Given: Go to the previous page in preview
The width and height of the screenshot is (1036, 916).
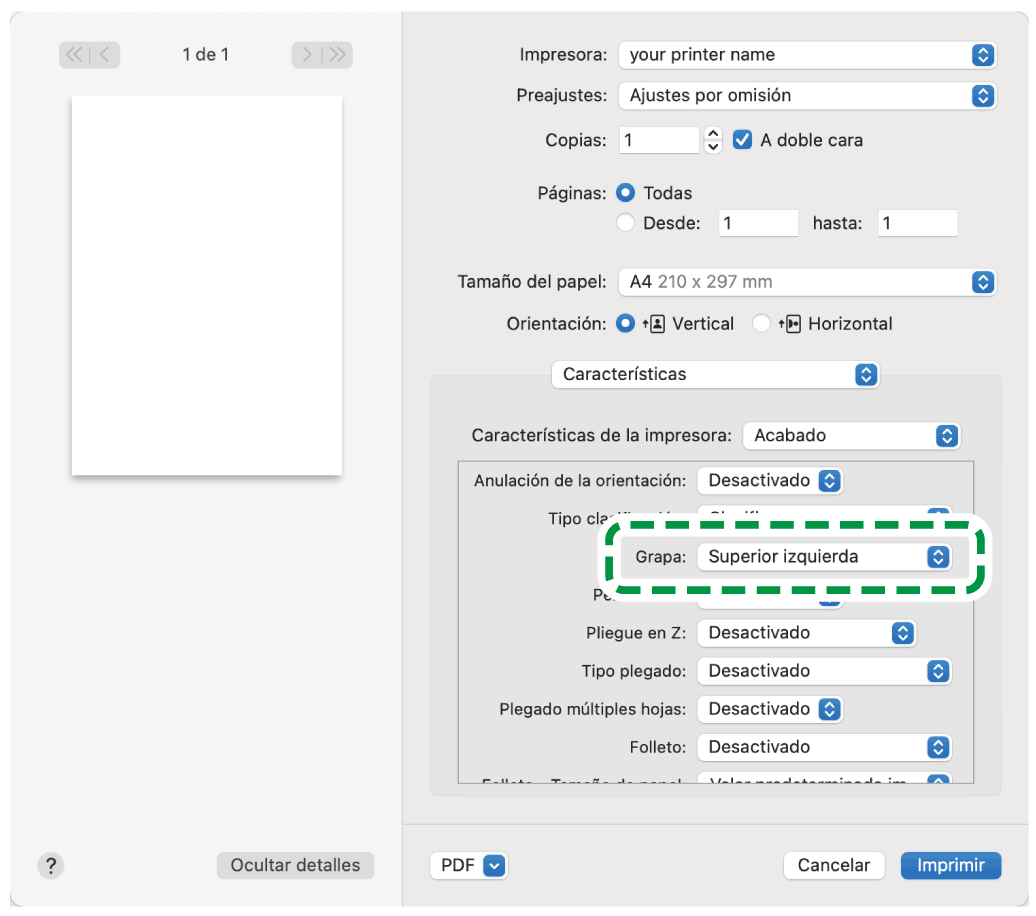Looking at the screenshot, I should 105,55.
